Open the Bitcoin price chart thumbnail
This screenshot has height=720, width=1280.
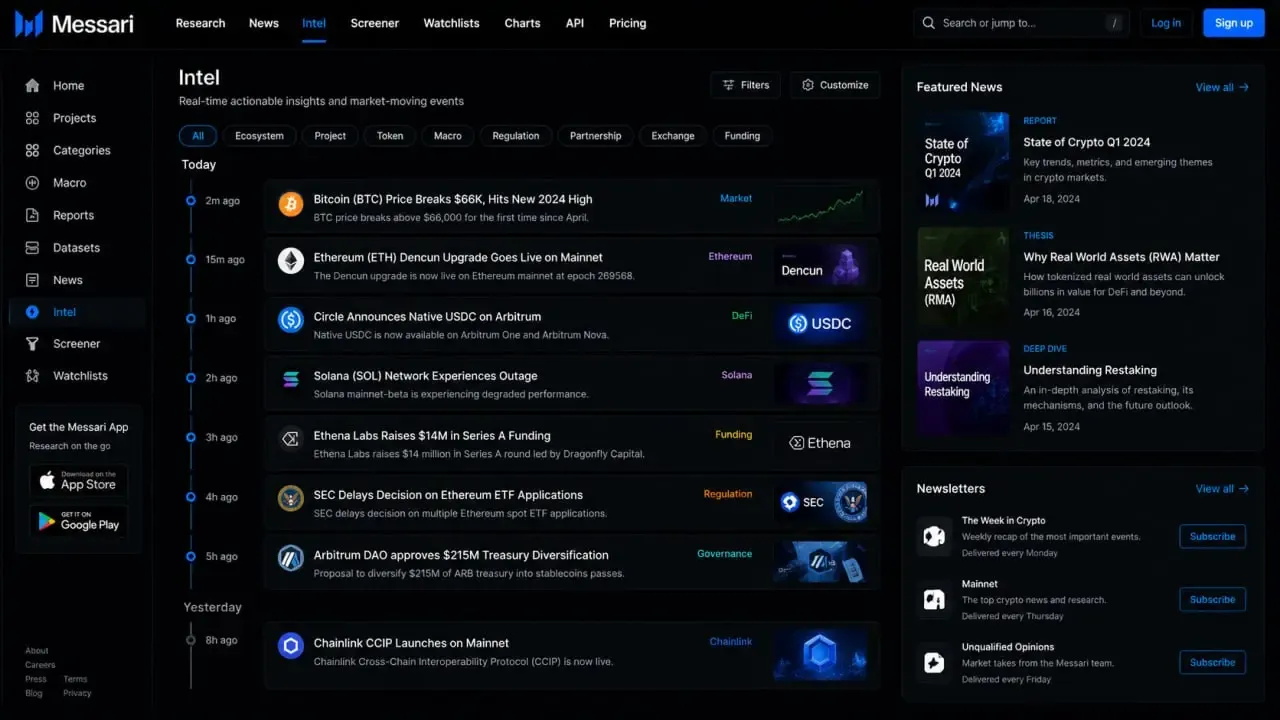820,207
